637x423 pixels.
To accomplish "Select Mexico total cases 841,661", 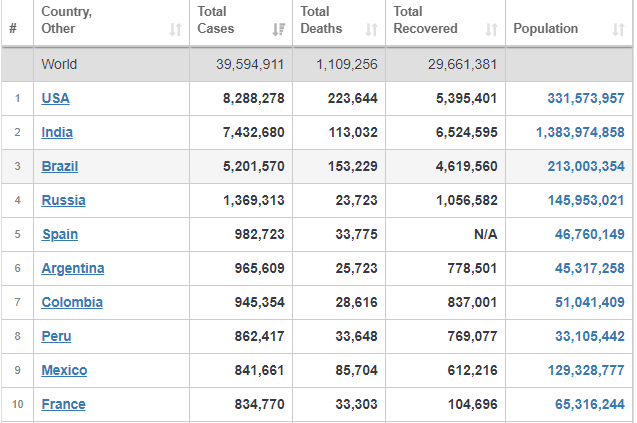I will tap(259, 371).
